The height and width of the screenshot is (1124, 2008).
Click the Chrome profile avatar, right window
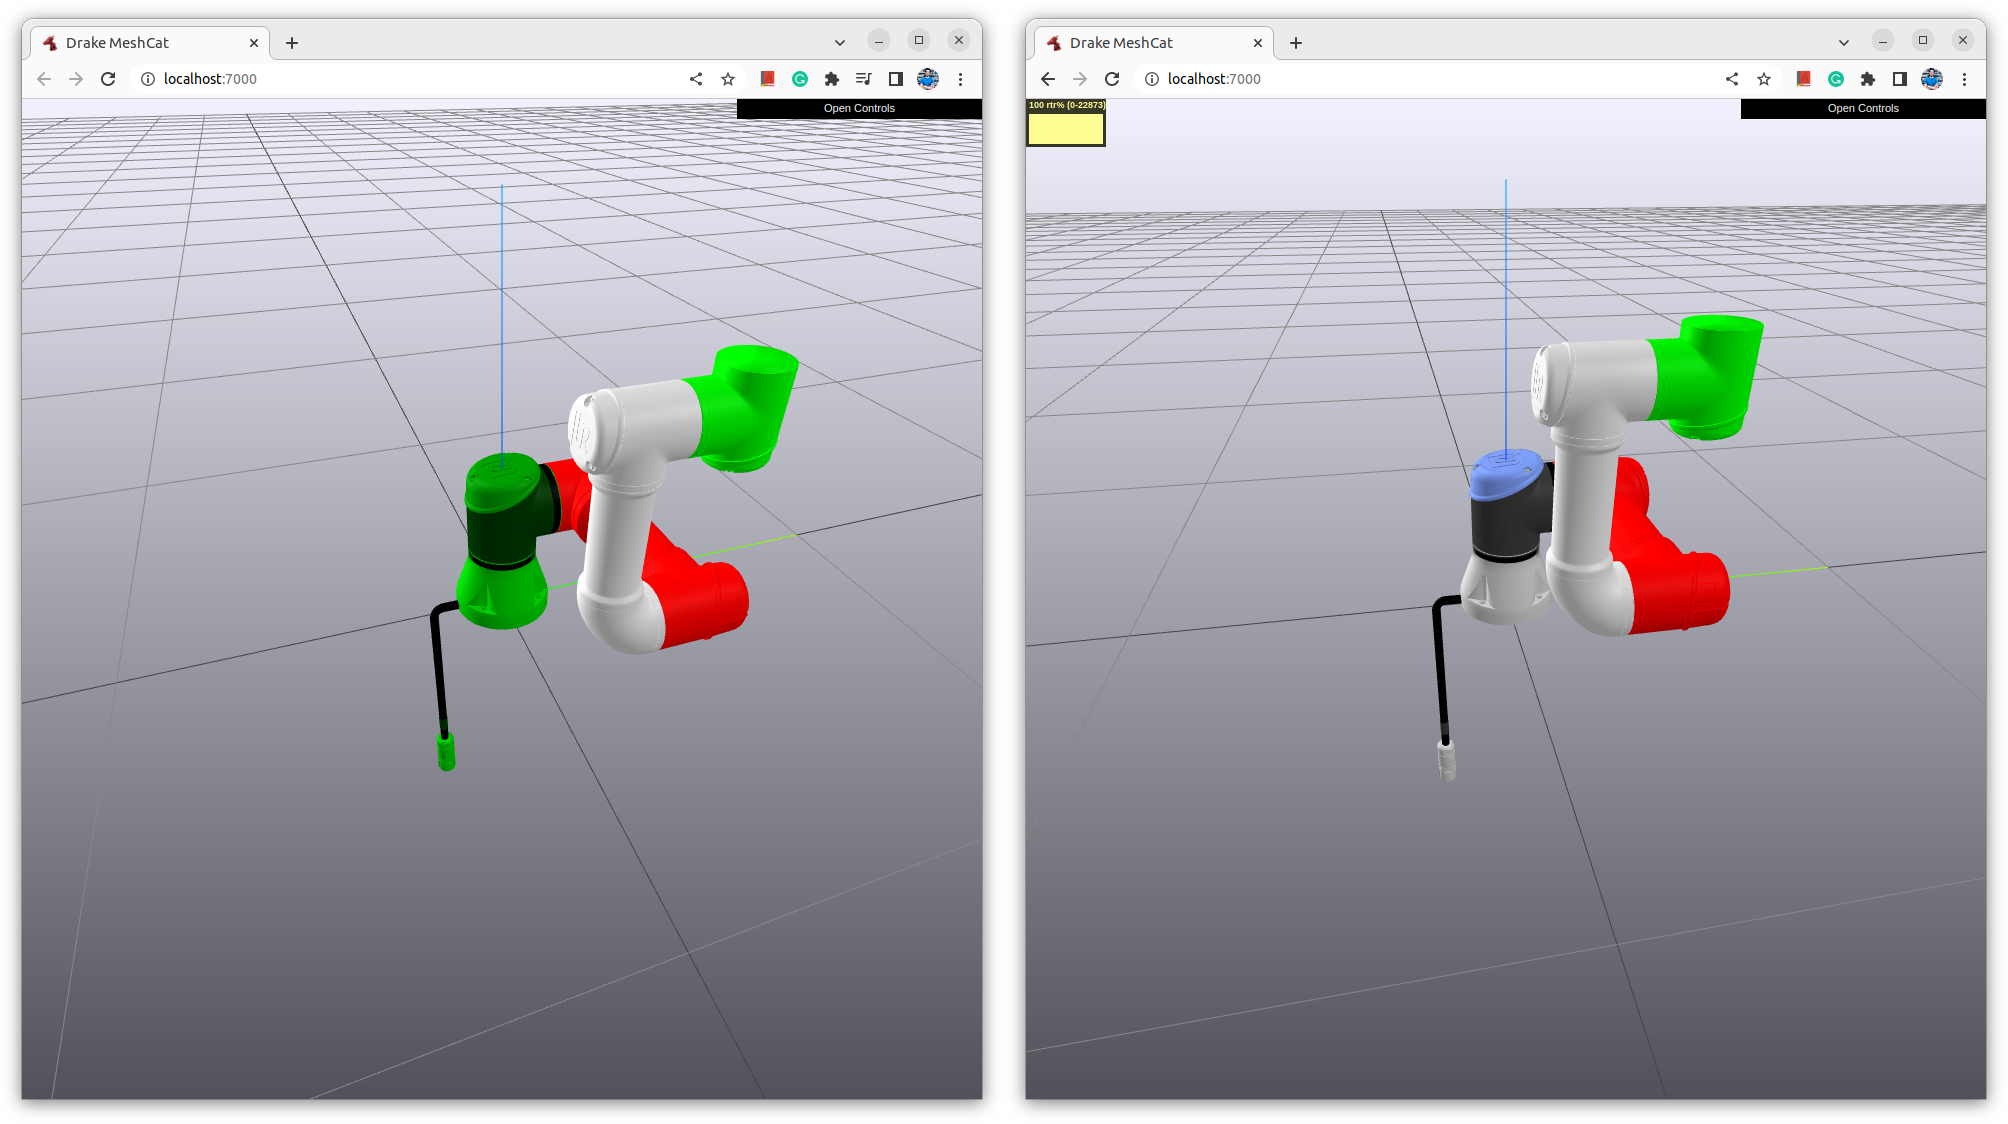pos(1931,79)
